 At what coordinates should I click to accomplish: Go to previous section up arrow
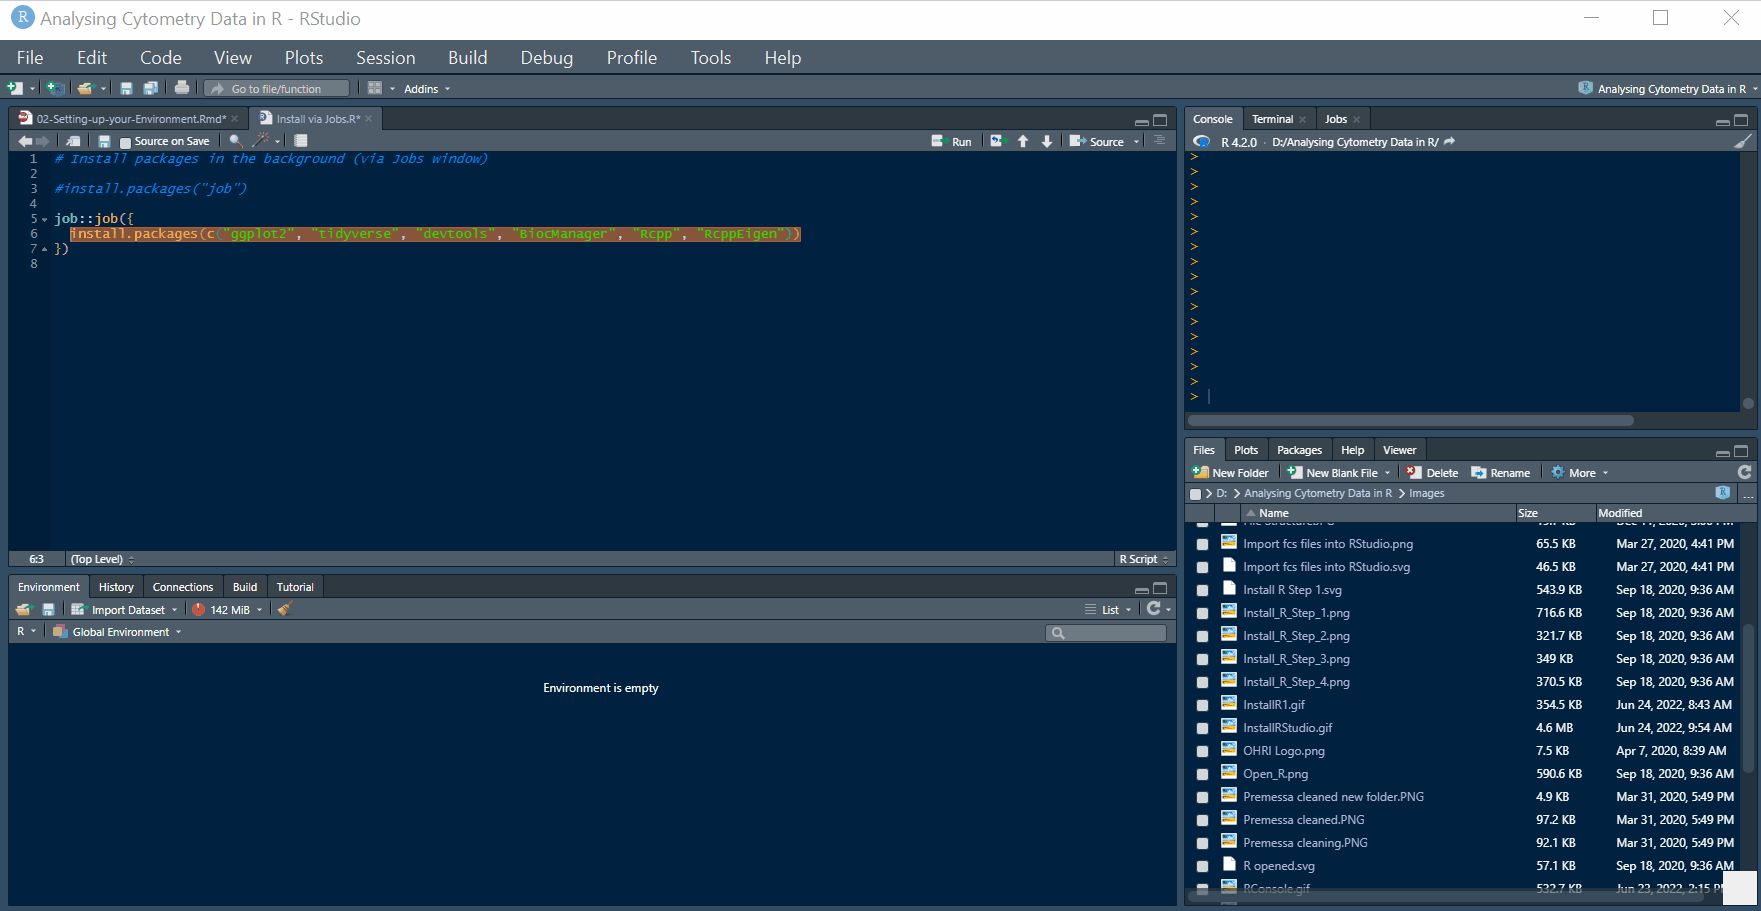pyautogui.click(x=1023, y=141)
